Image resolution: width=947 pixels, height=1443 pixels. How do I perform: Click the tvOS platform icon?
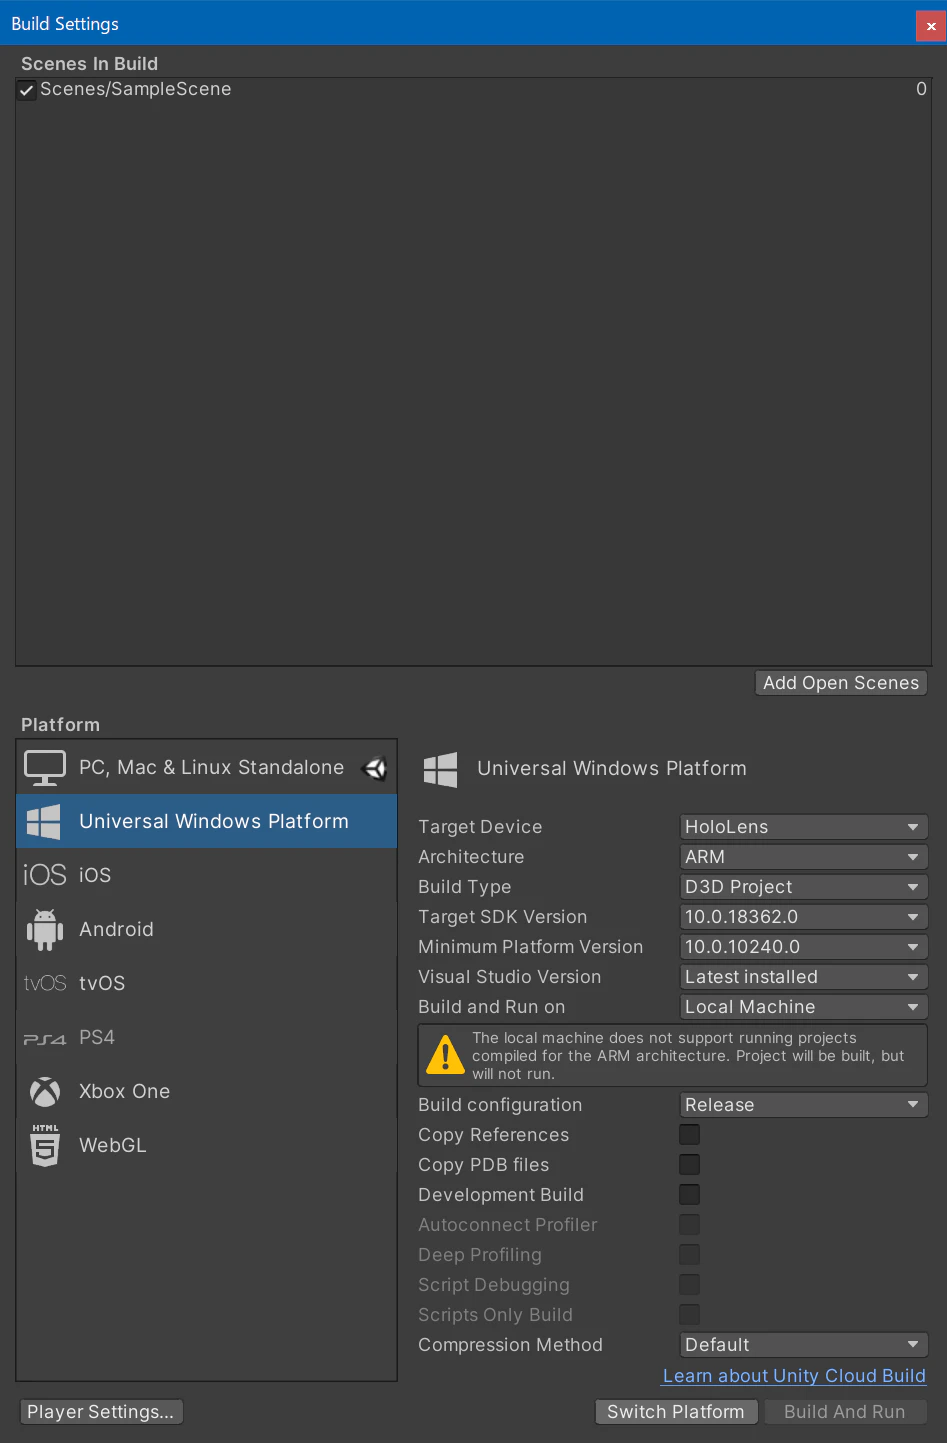pos(45,983)
